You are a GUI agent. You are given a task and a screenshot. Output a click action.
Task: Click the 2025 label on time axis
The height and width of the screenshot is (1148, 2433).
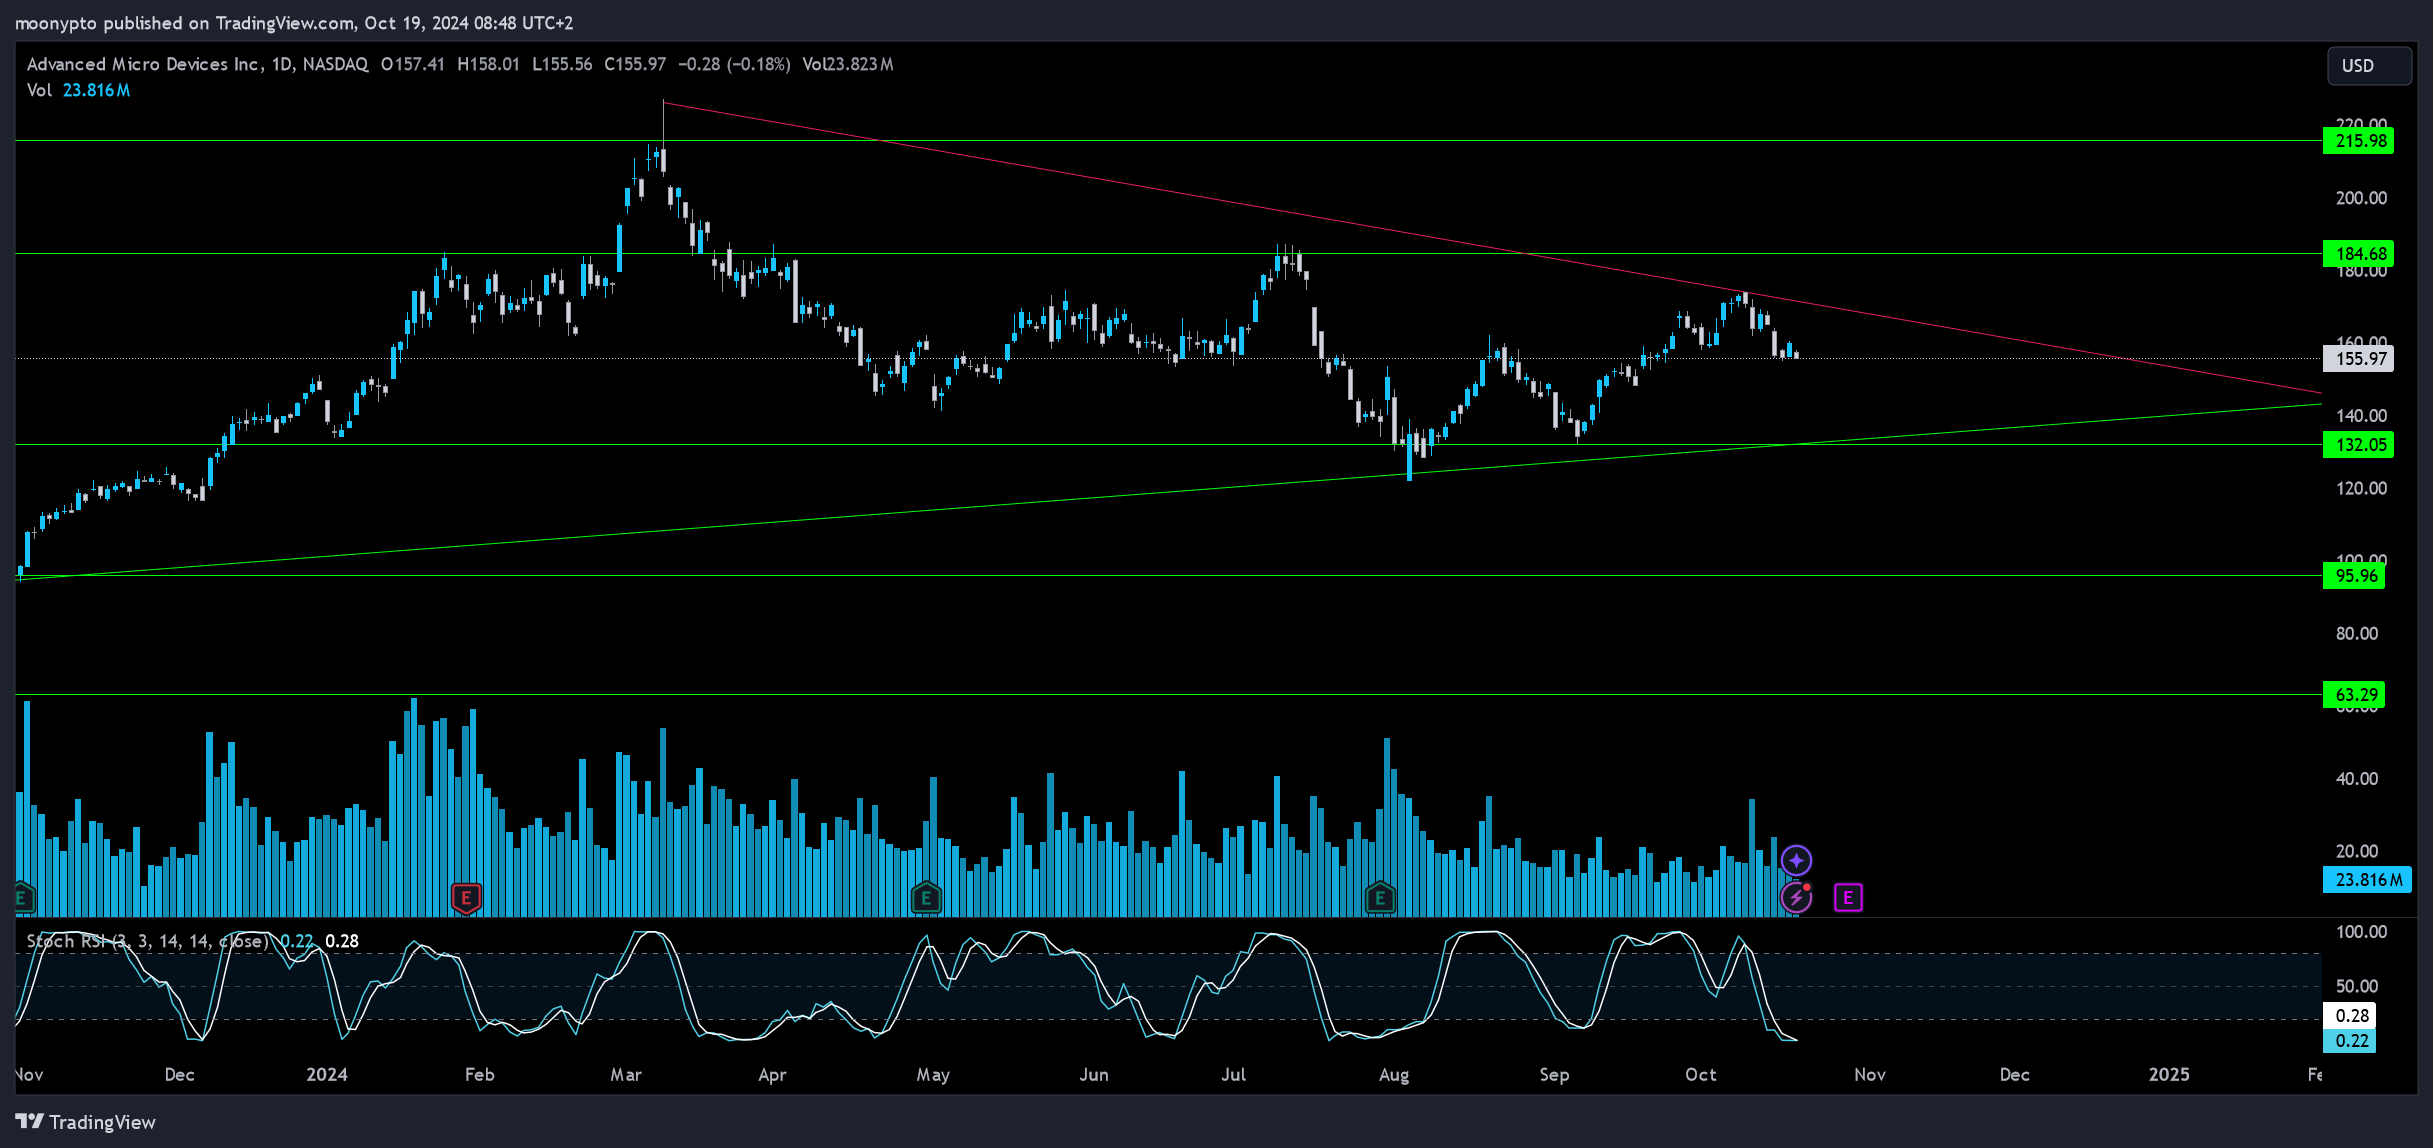coord(2169,1075)
